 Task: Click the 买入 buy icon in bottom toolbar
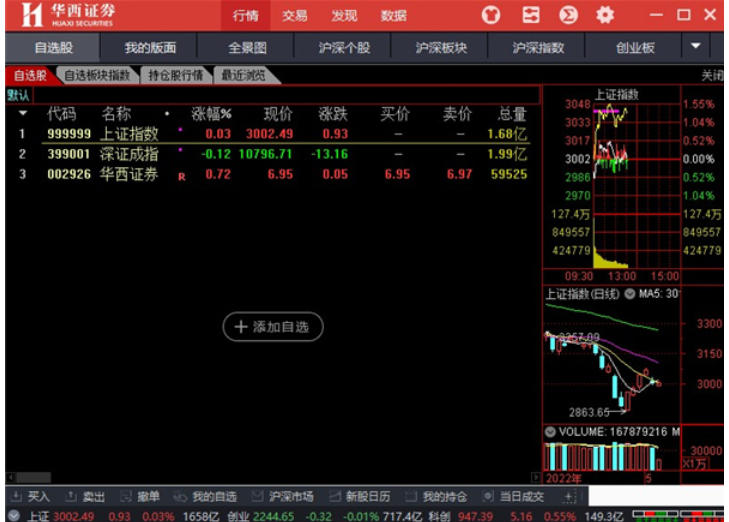point(16,497)
